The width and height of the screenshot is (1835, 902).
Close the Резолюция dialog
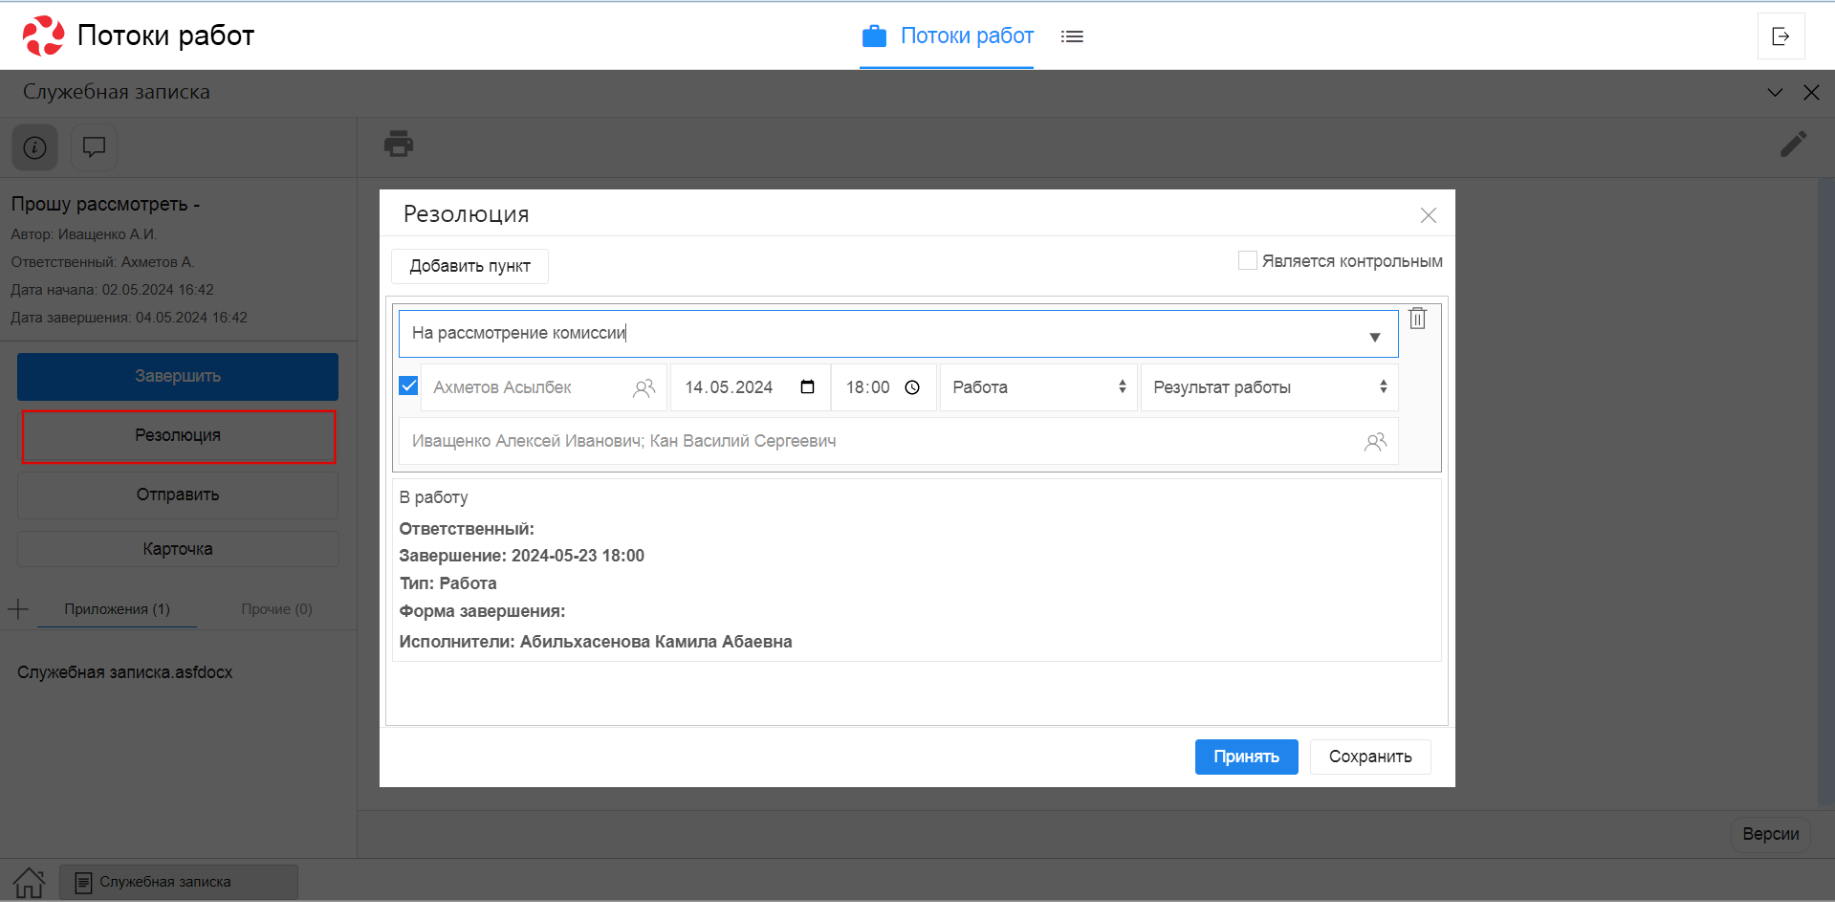[x=1428, y=215]
